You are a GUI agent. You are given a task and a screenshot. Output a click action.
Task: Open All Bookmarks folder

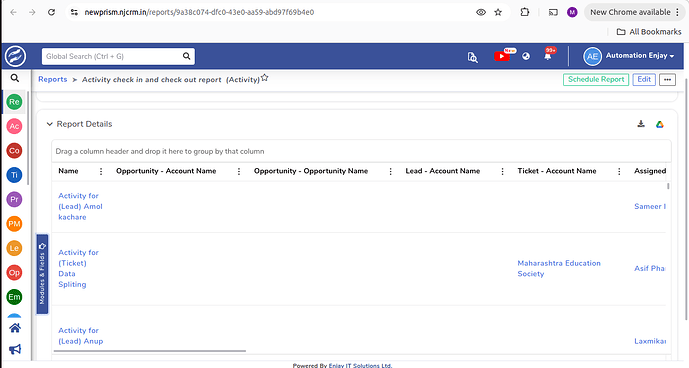[649, 32]
